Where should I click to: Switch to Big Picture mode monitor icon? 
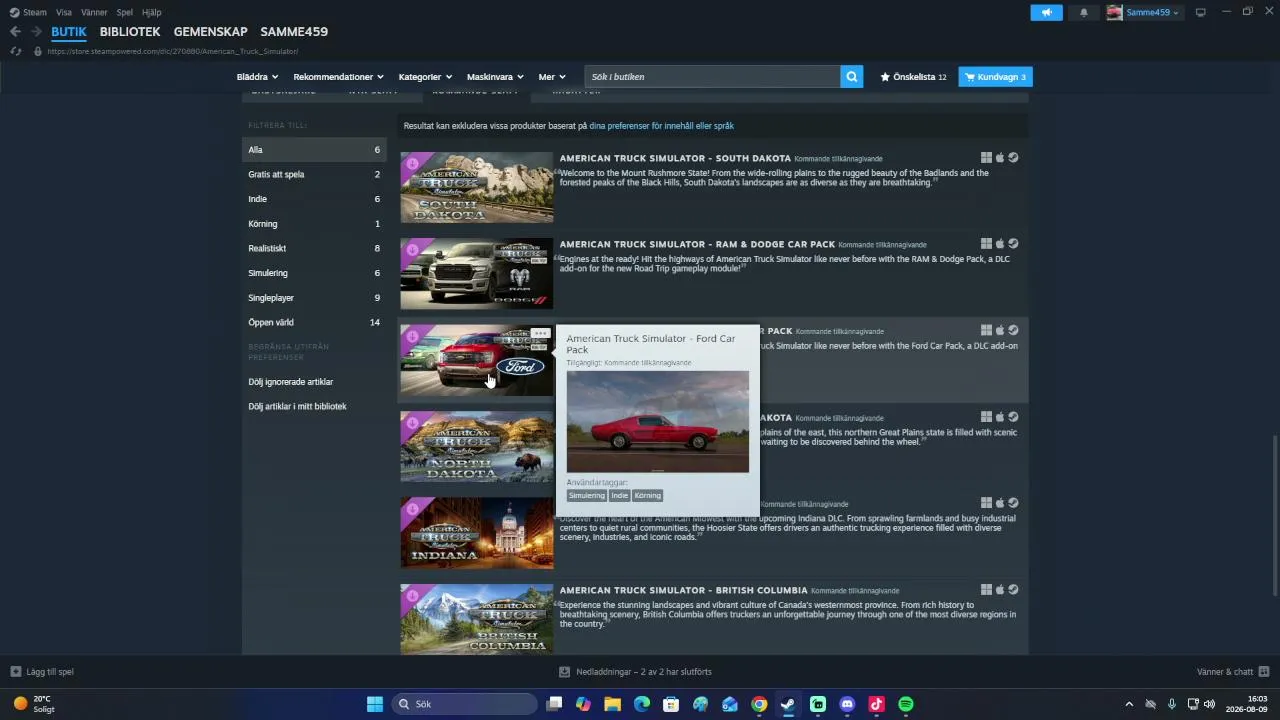click(x=1201, y=12)
